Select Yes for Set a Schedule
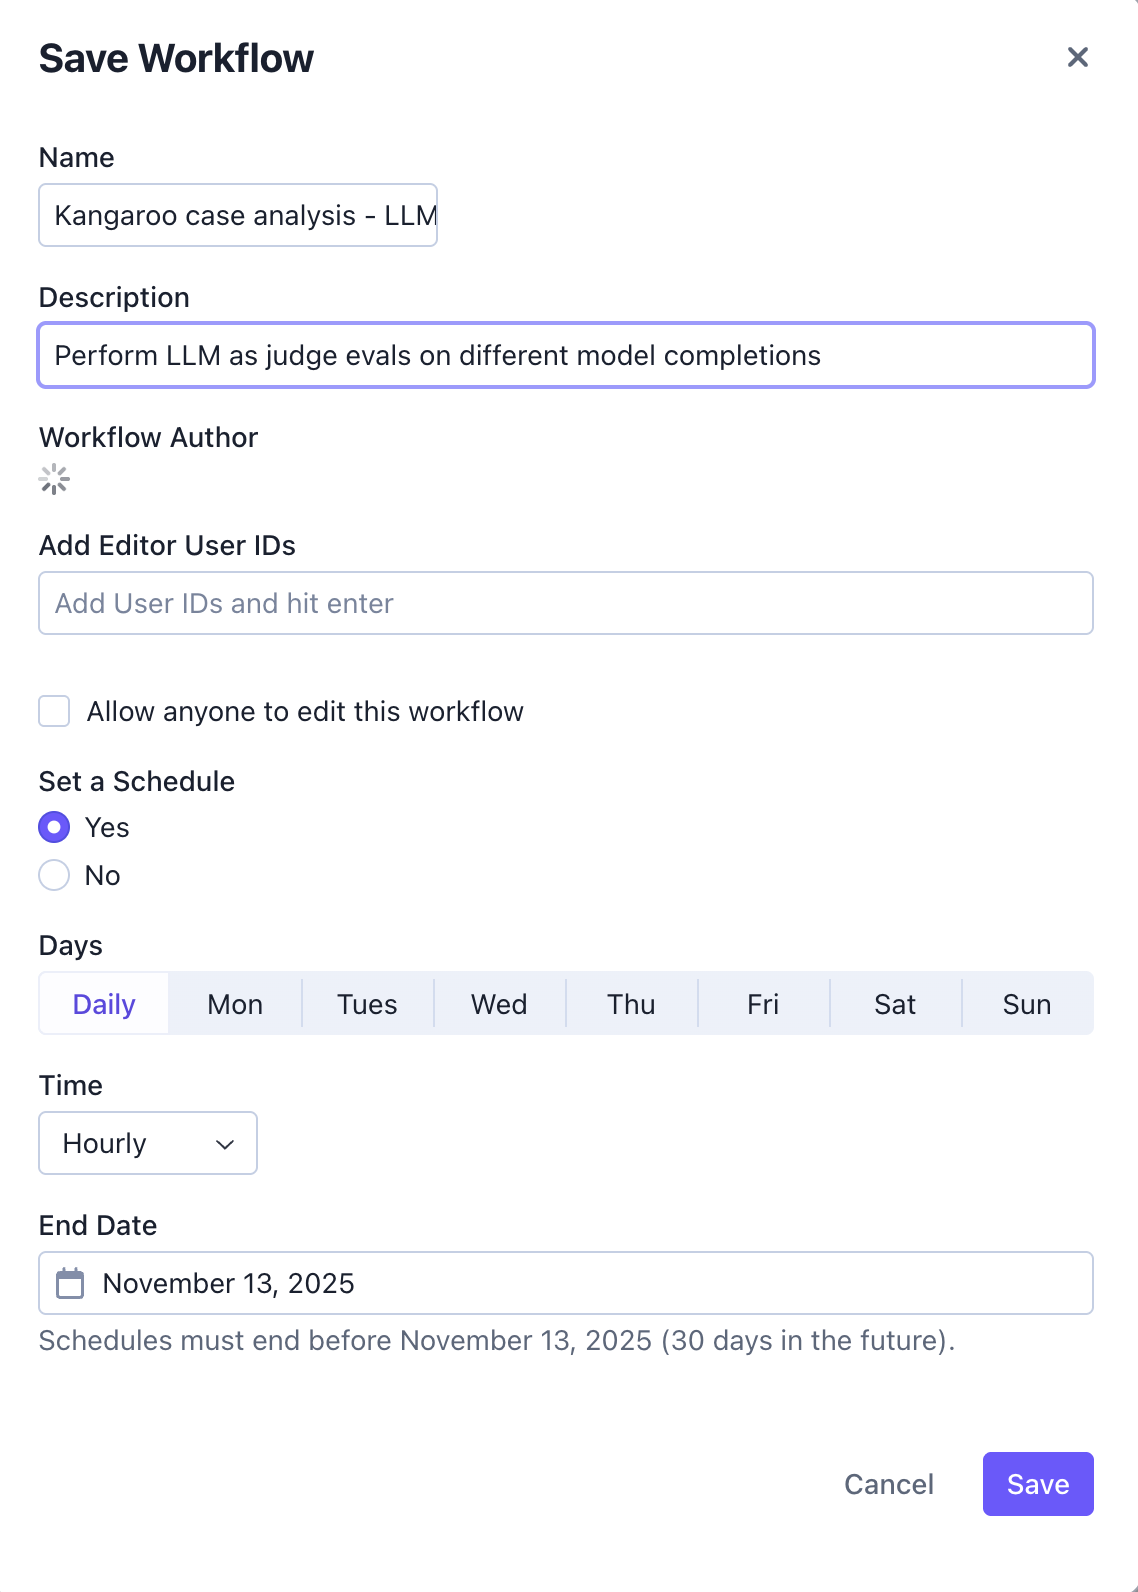 54,827
